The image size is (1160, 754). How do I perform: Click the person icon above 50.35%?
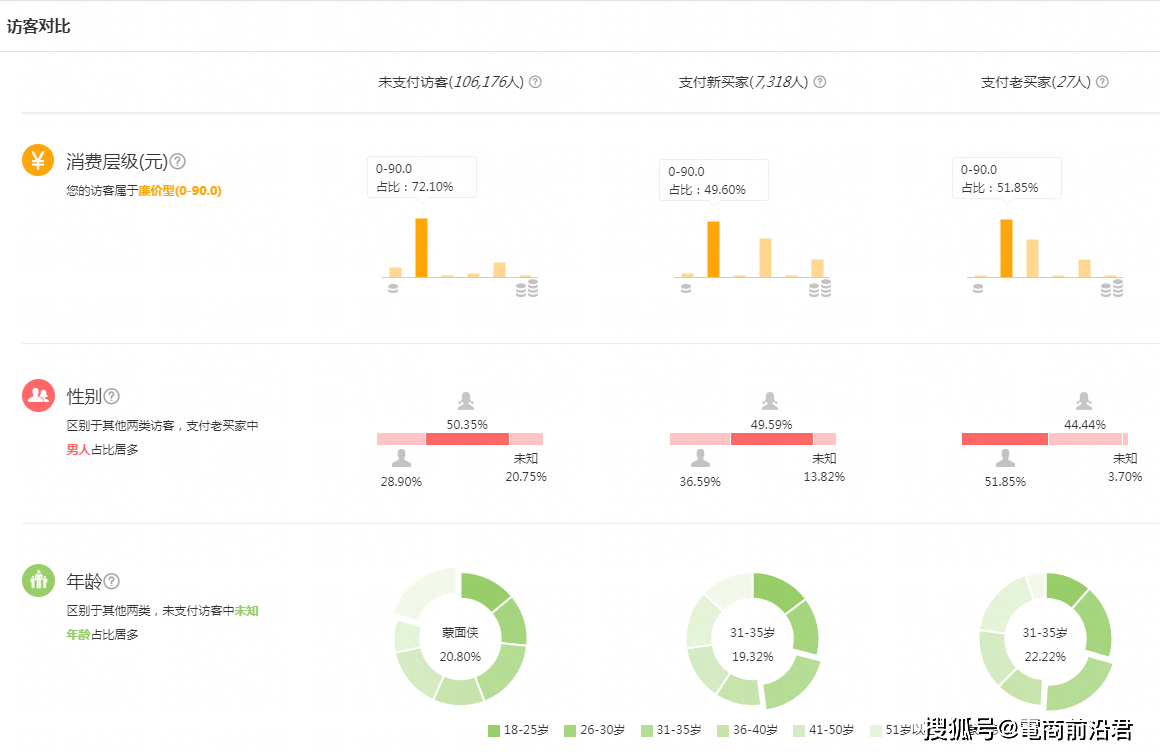[466, 401]
